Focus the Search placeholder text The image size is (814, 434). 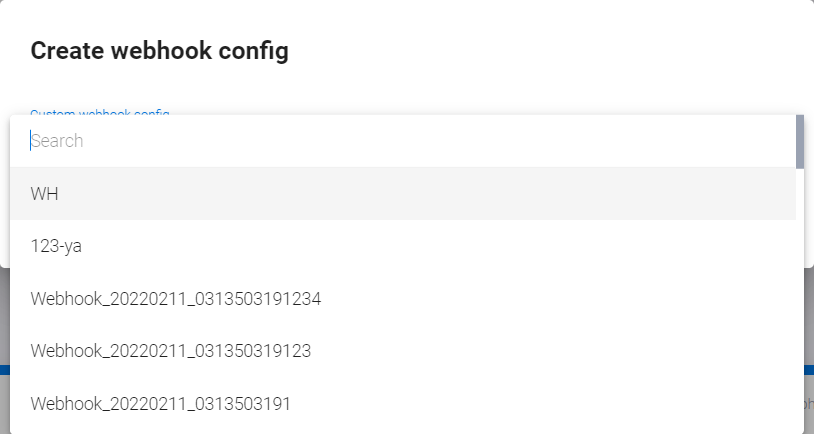click(58, 141)
